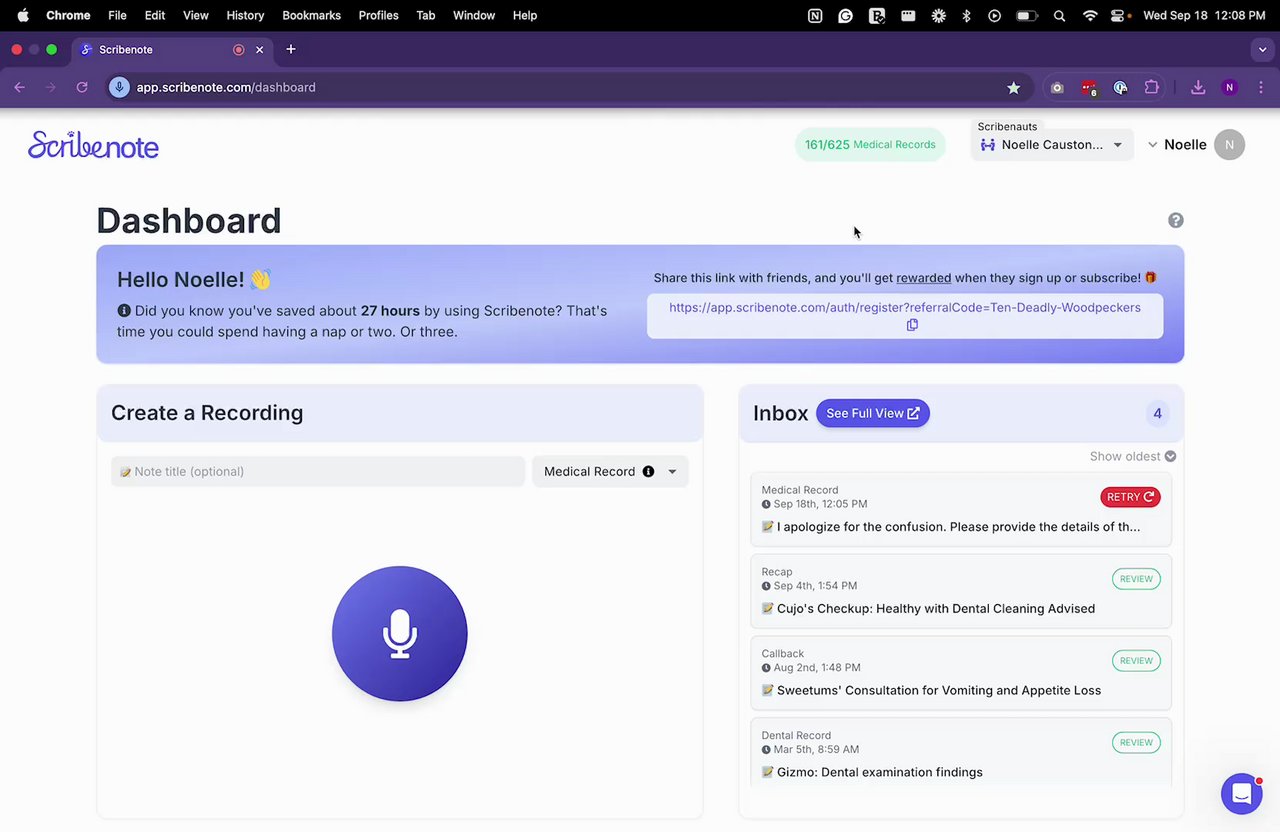The width and height of the screenshot is (1280, 832).
Task: Expand the Noelle account menu chevron
Action: pyautogui.click(x=1153, y=145)
